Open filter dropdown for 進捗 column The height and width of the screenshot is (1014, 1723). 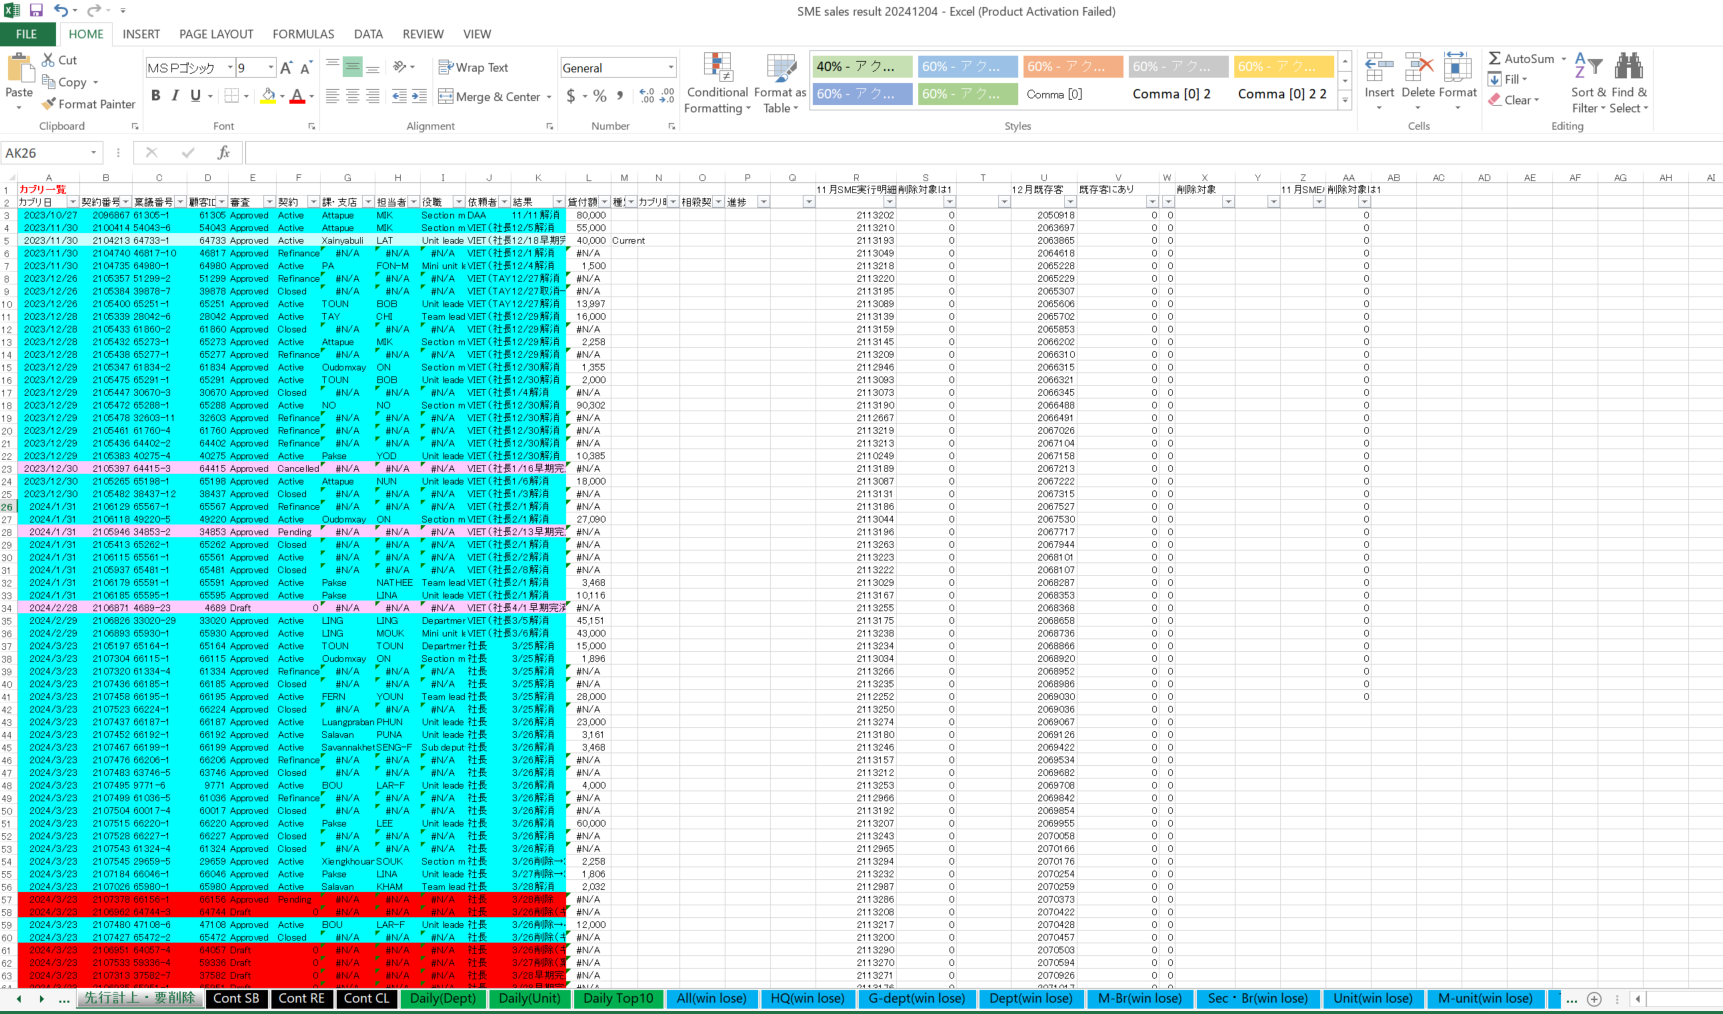click(x=763, y=202)
